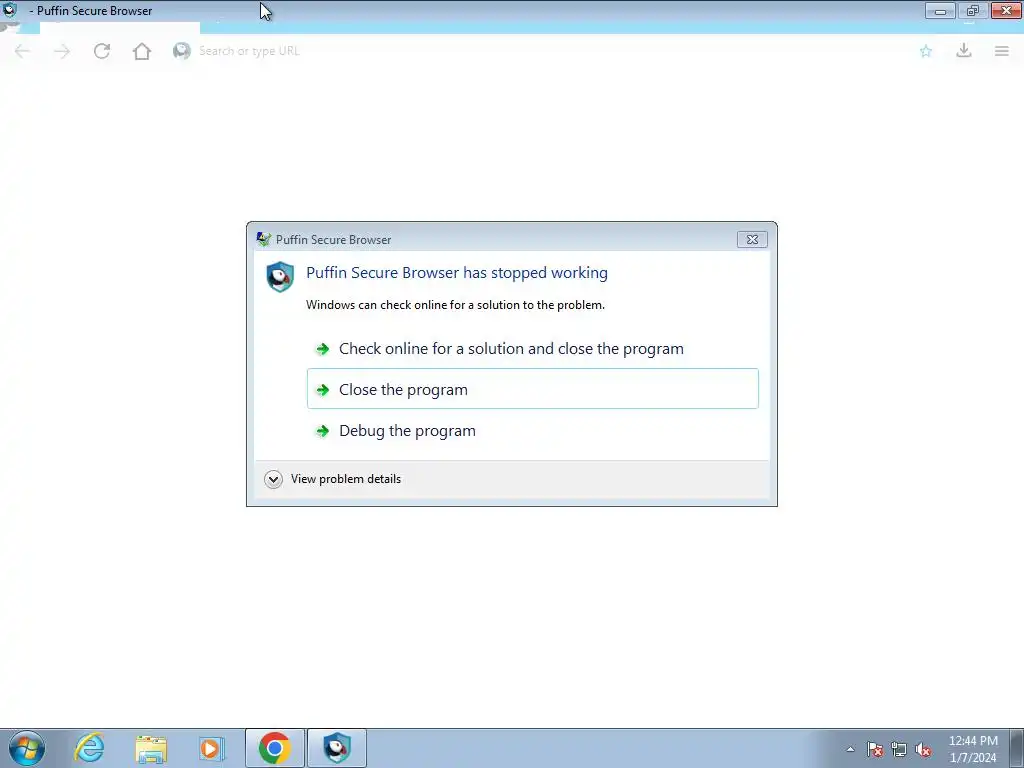
Task: Bookmark the page with the star icon
Action: tap(925, 51)
